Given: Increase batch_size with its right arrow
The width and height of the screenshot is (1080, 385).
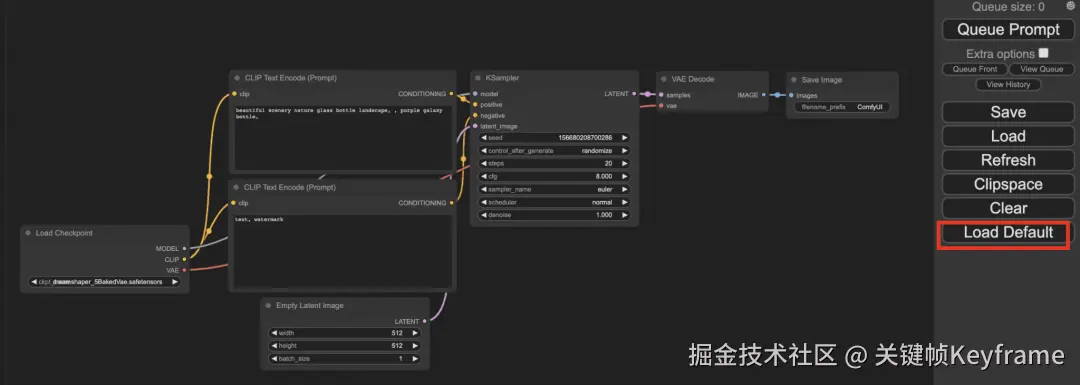Looking at the screenshot, I should (x=415, y=359).
